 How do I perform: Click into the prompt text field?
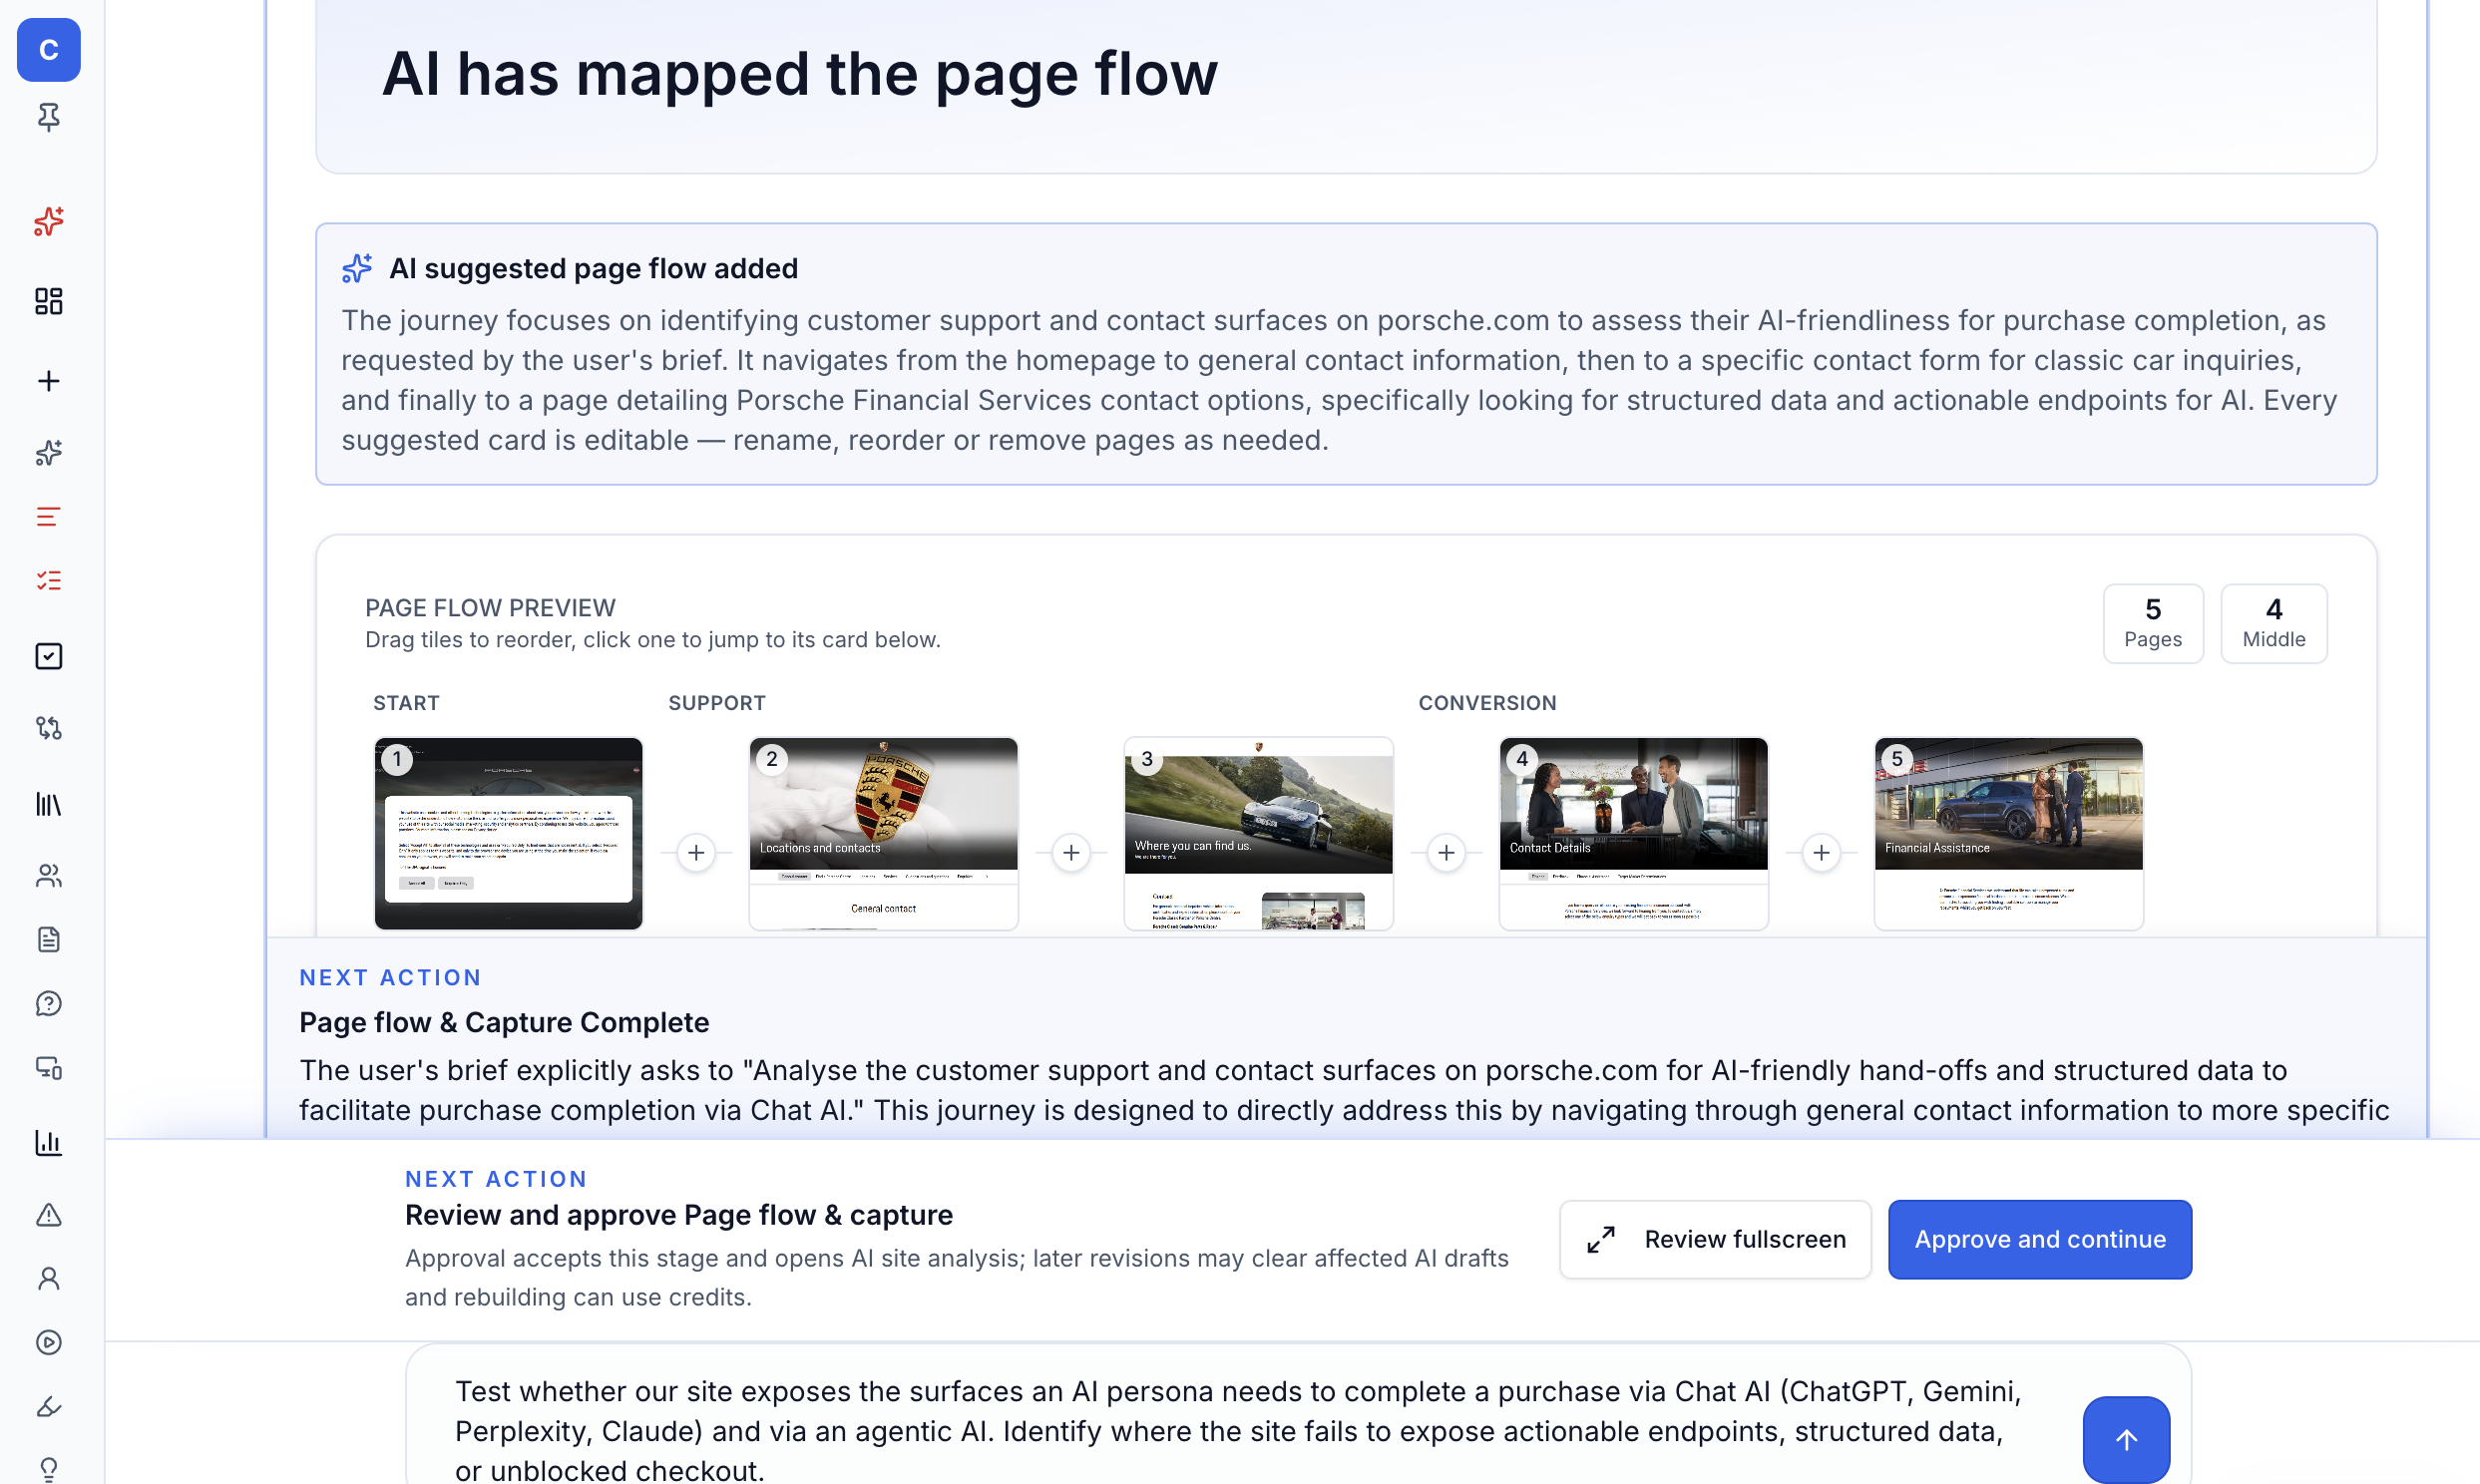[1240, 1430]
